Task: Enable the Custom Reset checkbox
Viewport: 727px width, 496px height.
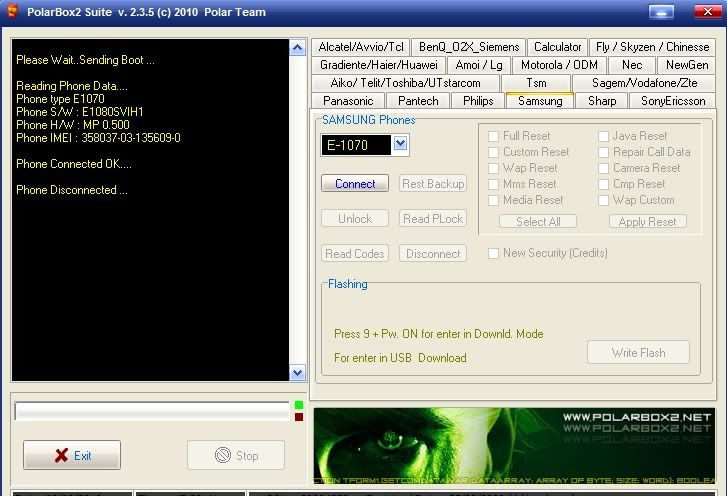Action: (x=493, y=152)
